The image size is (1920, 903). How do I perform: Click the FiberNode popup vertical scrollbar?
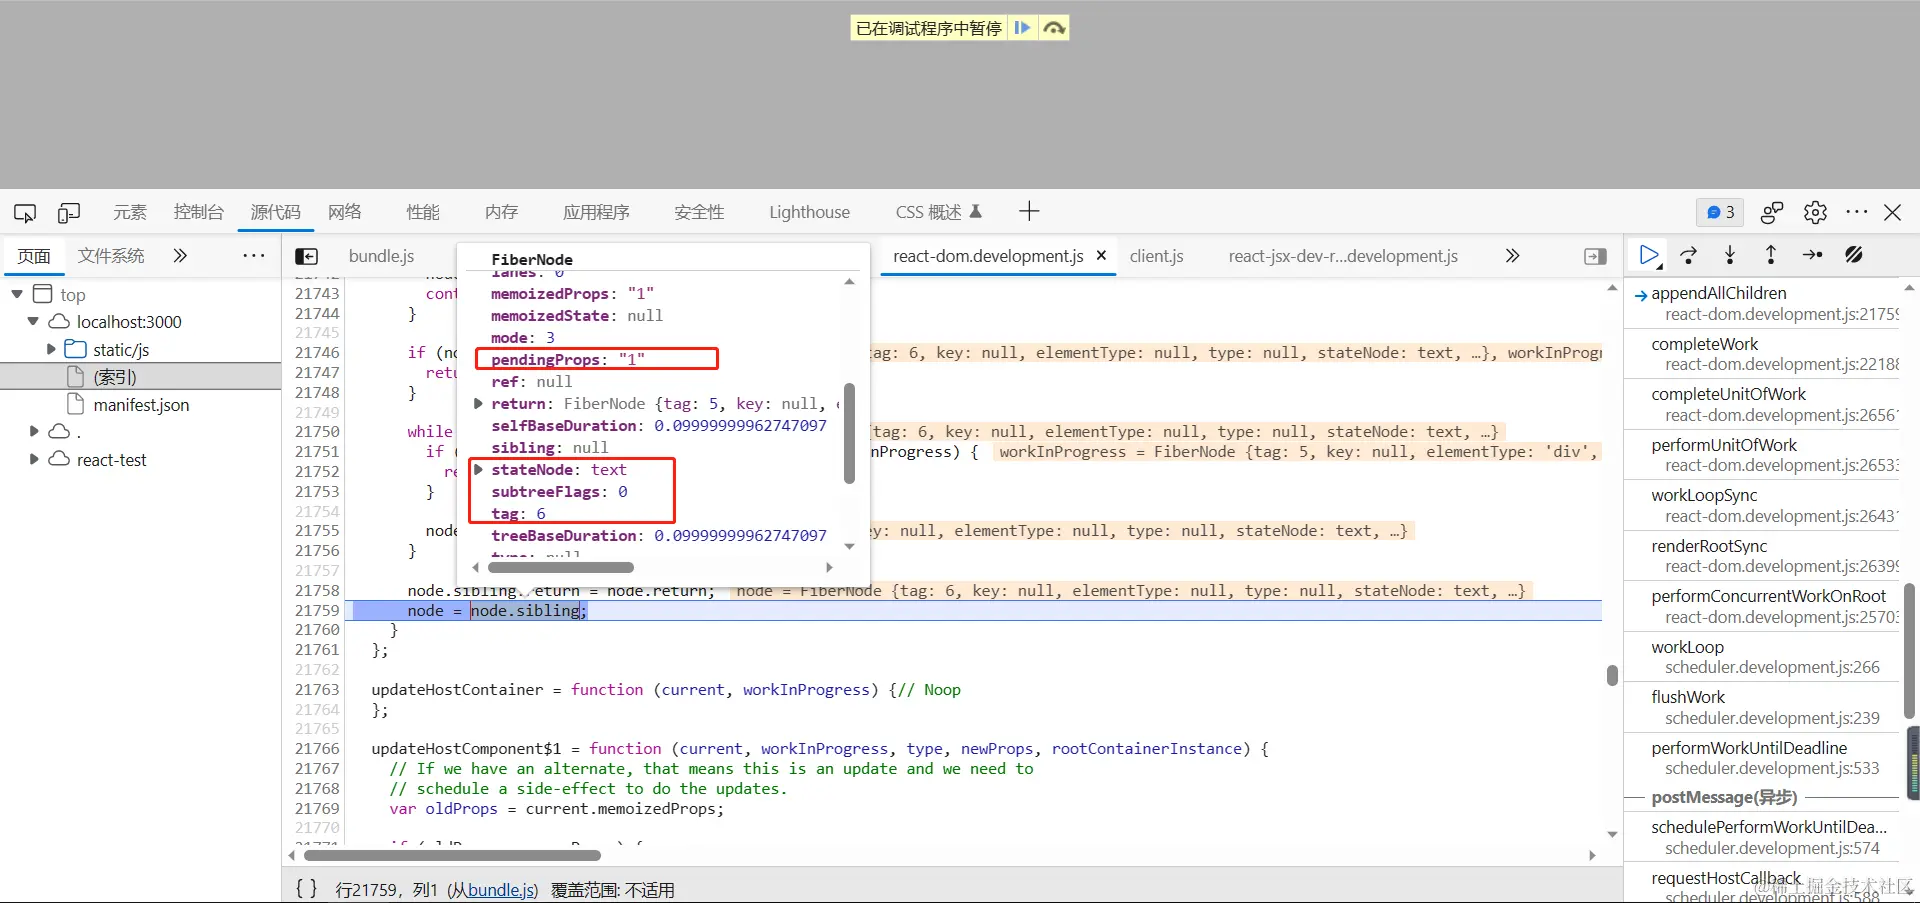849,433
